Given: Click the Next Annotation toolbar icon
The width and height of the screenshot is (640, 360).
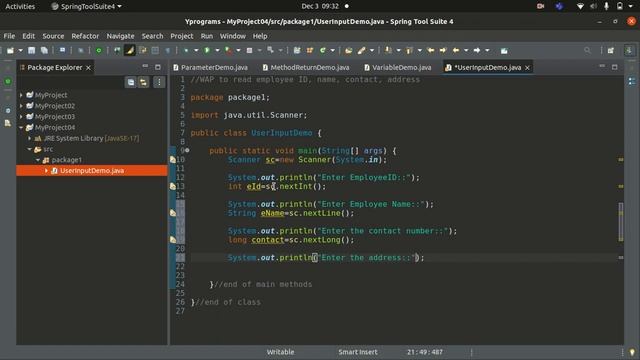Looking at the screenshot, I should click(388, 51).
